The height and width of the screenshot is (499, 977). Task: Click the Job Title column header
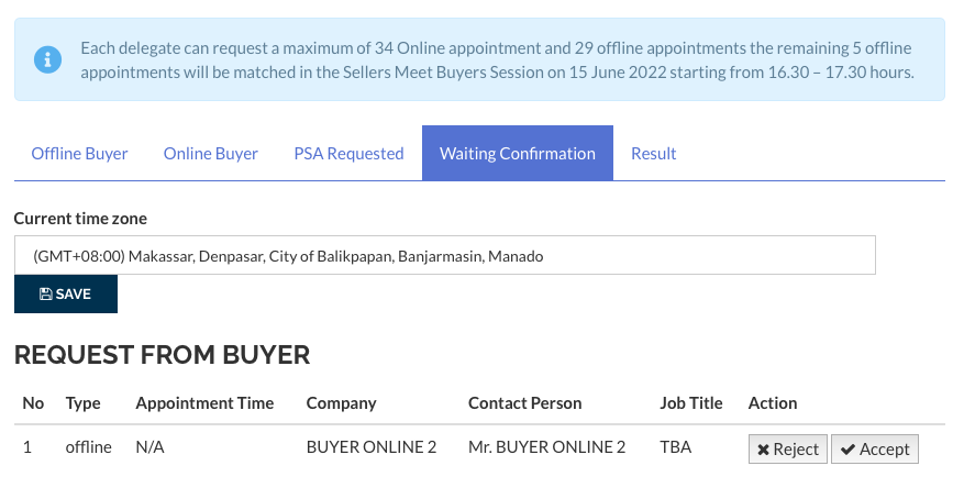tap(691, 404)
